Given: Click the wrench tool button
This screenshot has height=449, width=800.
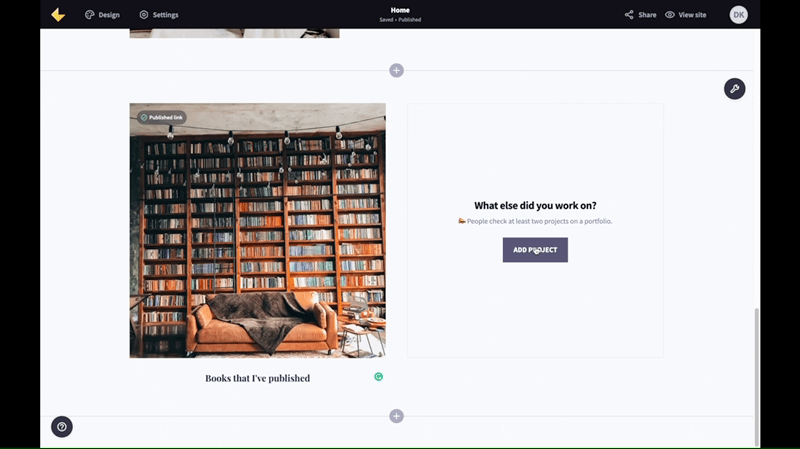Looking at the screenshot, I should pos(735,89).
